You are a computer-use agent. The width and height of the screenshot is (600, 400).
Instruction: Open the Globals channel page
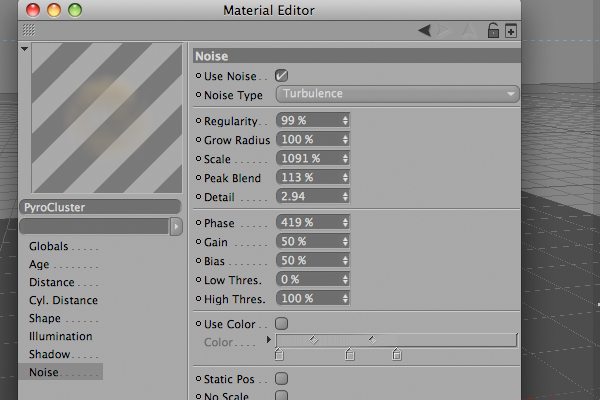49,246
